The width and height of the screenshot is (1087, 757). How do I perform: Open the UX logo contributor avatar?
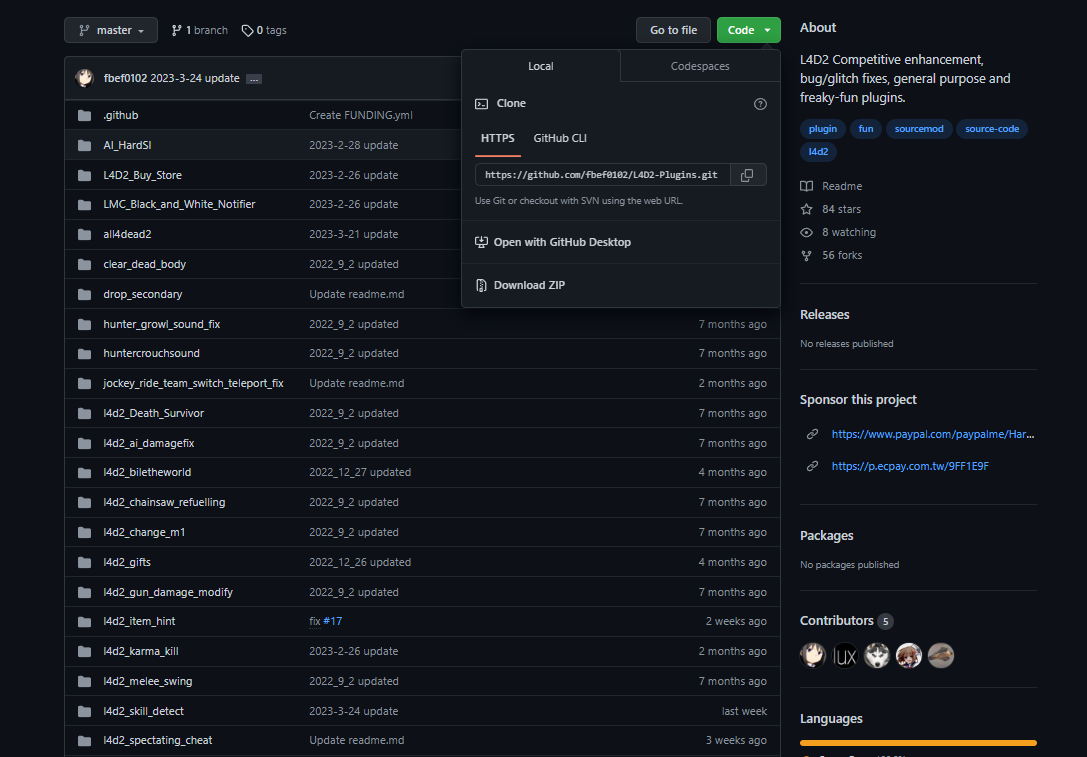844,655
